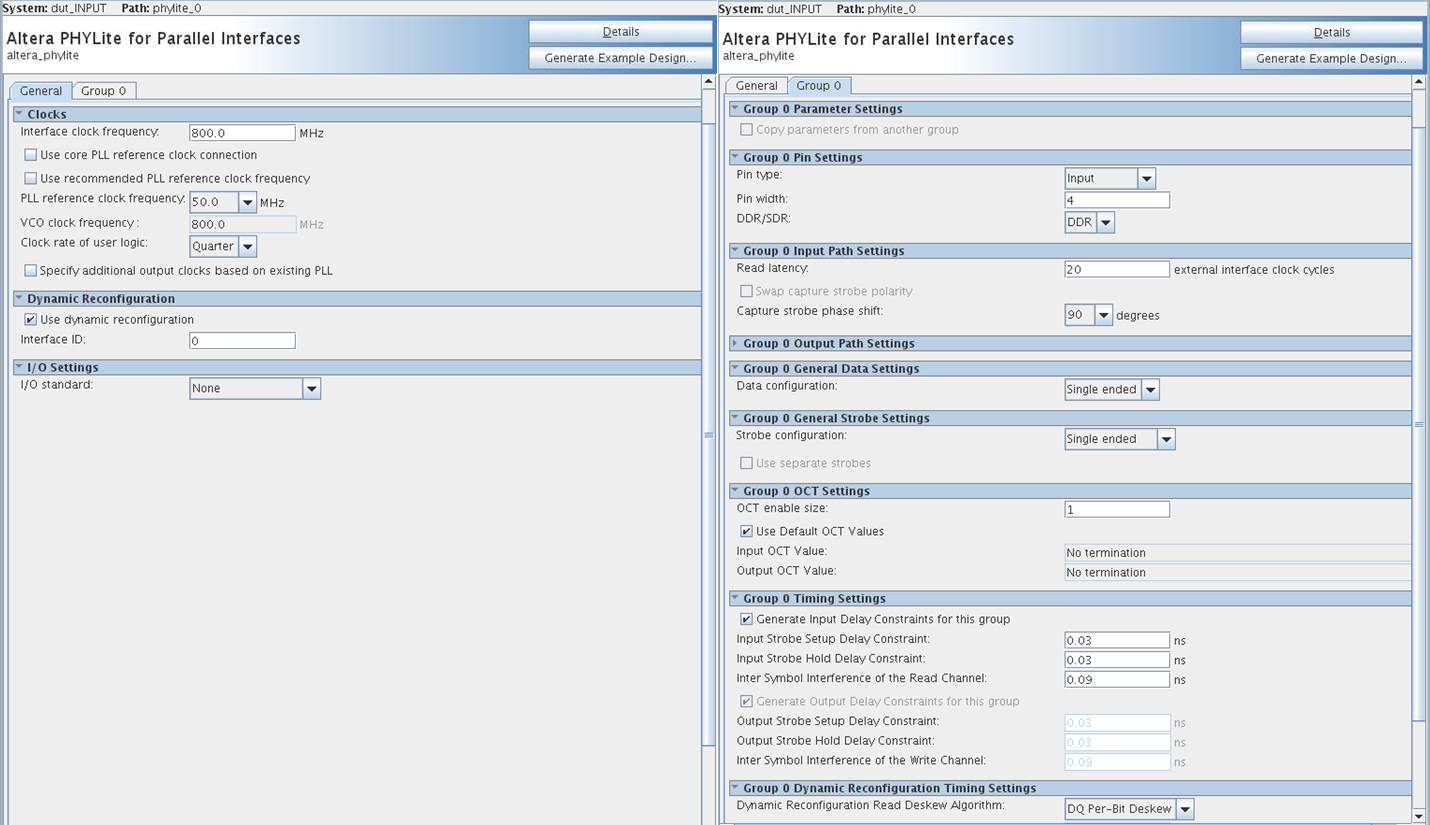Image resolution: width=1430 pixels, height=825 pixels.
Task: Click Input Strobe Hold Delay Constraint field
Action: [1117, 660]
